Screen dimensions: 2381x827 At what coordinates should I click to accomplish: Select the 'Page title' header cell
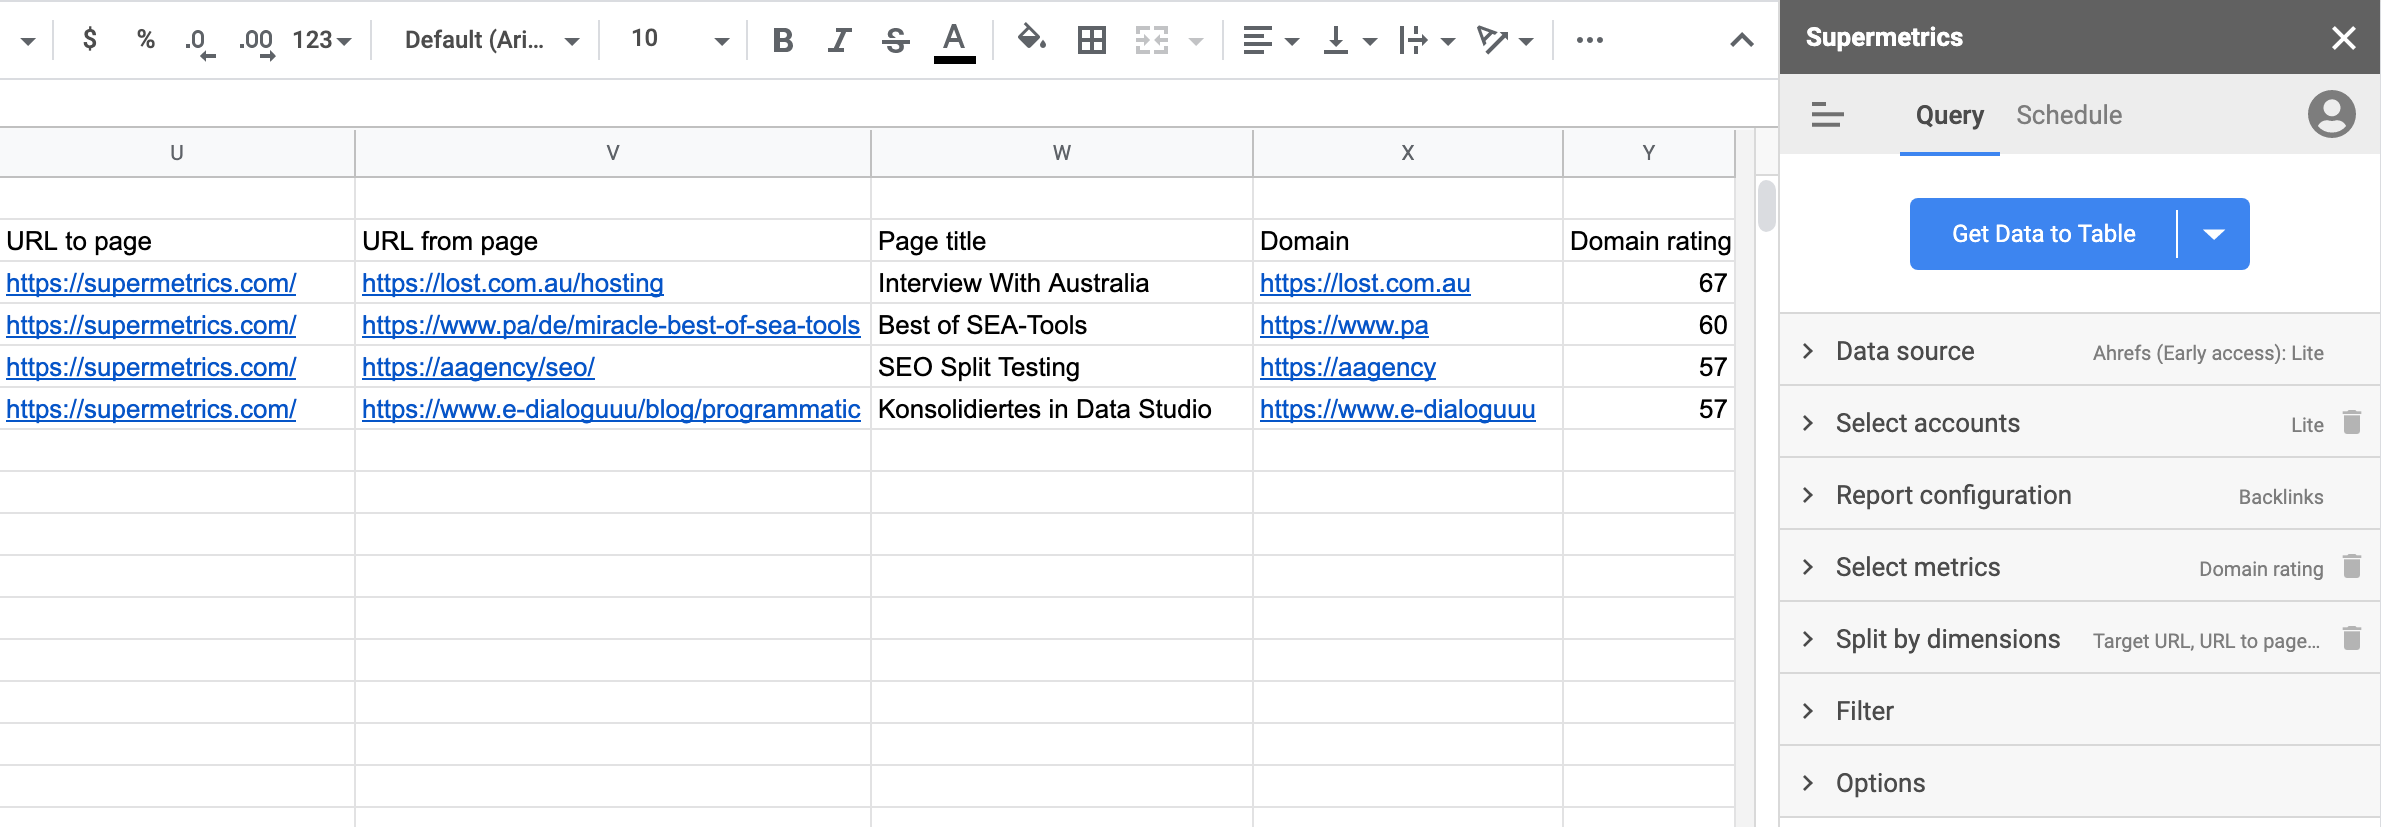(x=1062, y=241)
